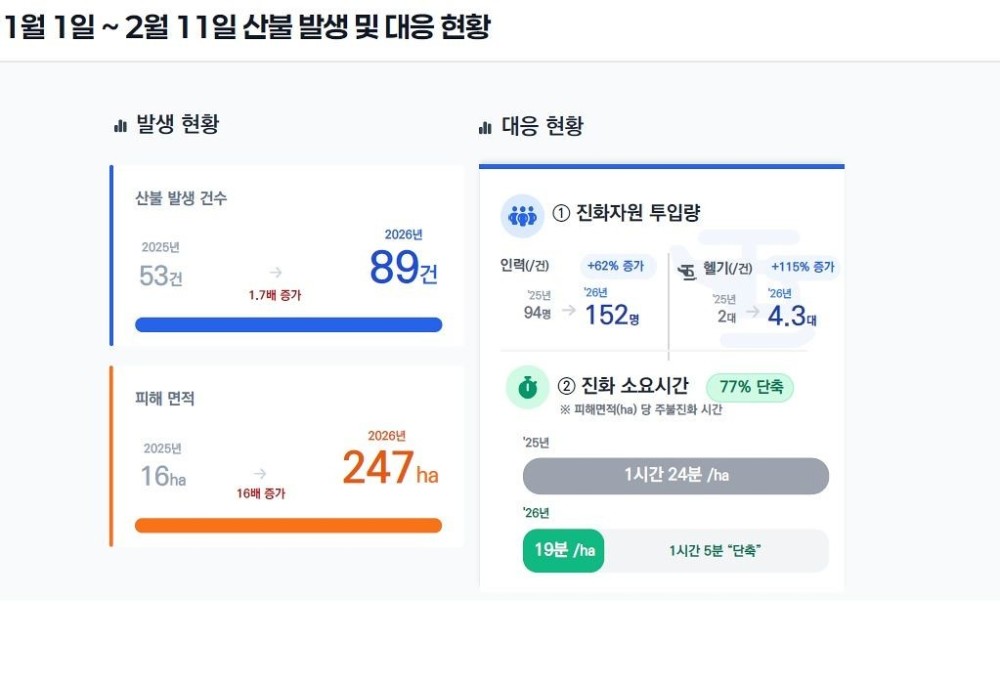Viewport: 1000px width, 682px height.
Task: Click the arrow between 2대 and 4.3대
Action: 751,311
